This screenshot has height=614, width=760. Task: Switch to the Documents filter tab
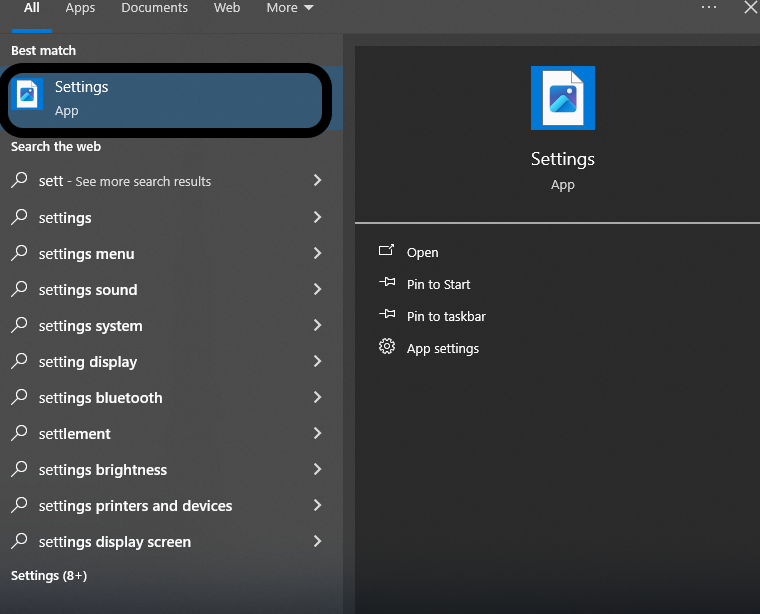[x=154, y=8]
